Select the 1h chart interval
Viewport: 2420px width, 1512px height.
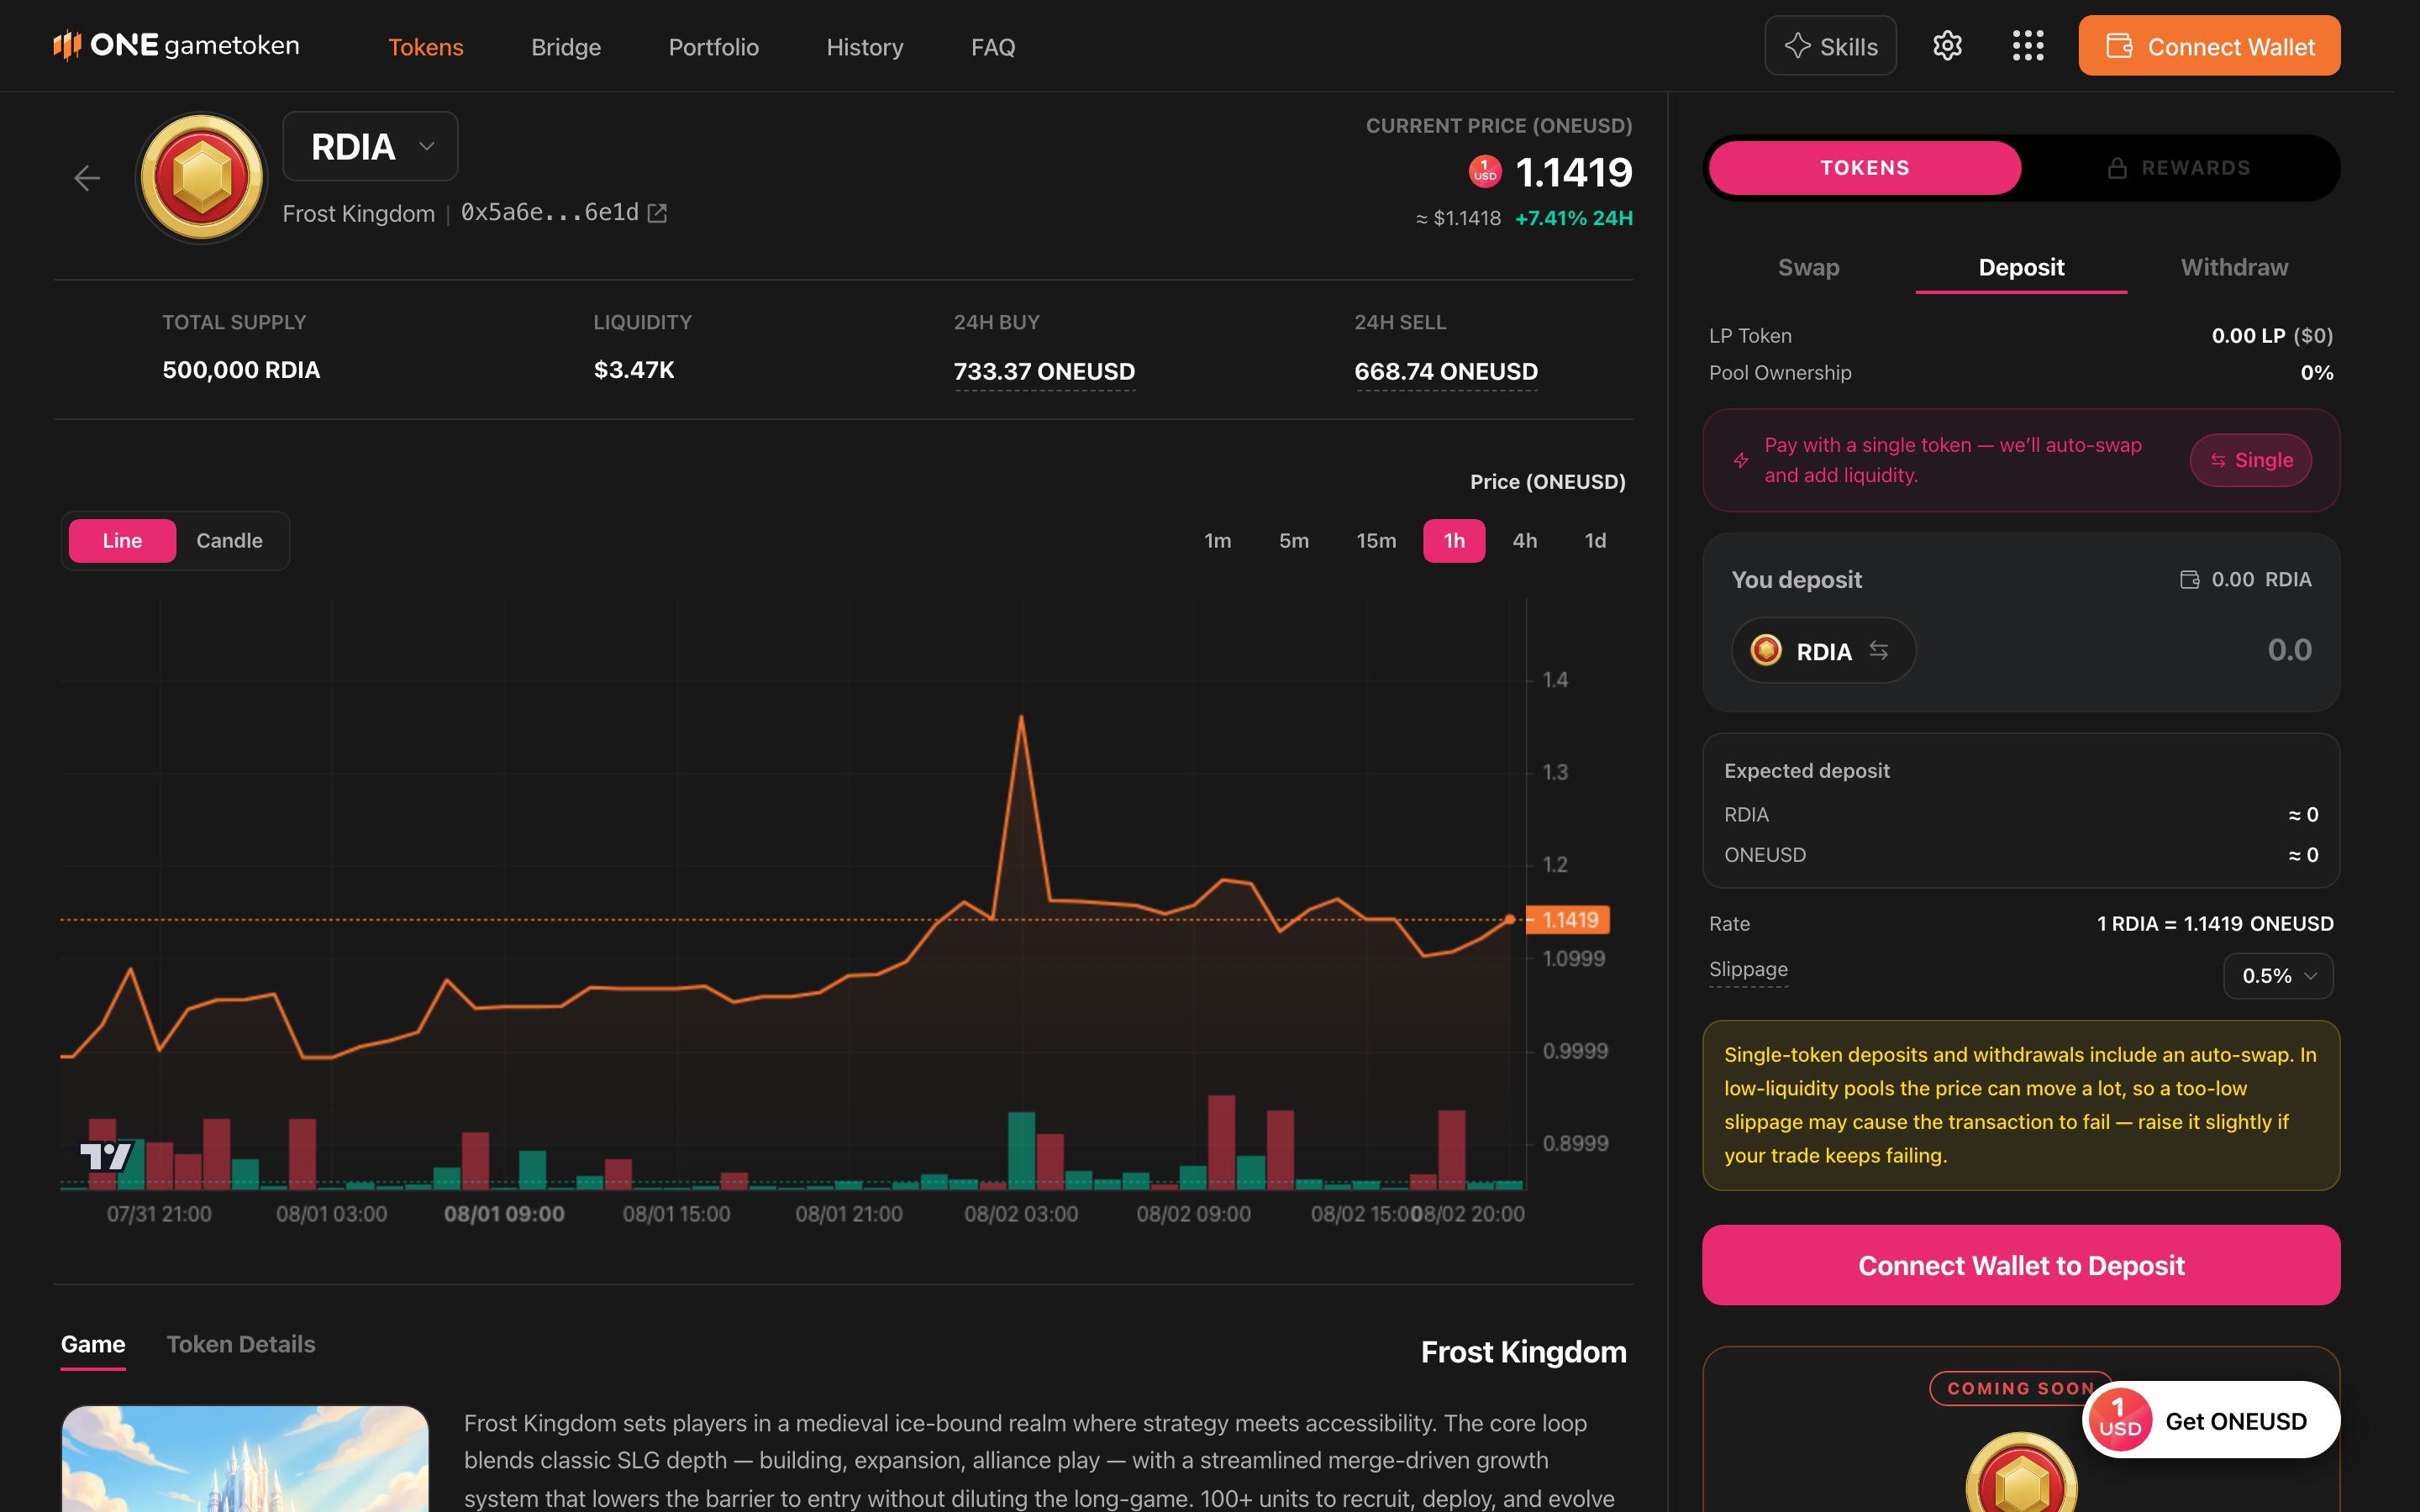[x=1454, y=541]
